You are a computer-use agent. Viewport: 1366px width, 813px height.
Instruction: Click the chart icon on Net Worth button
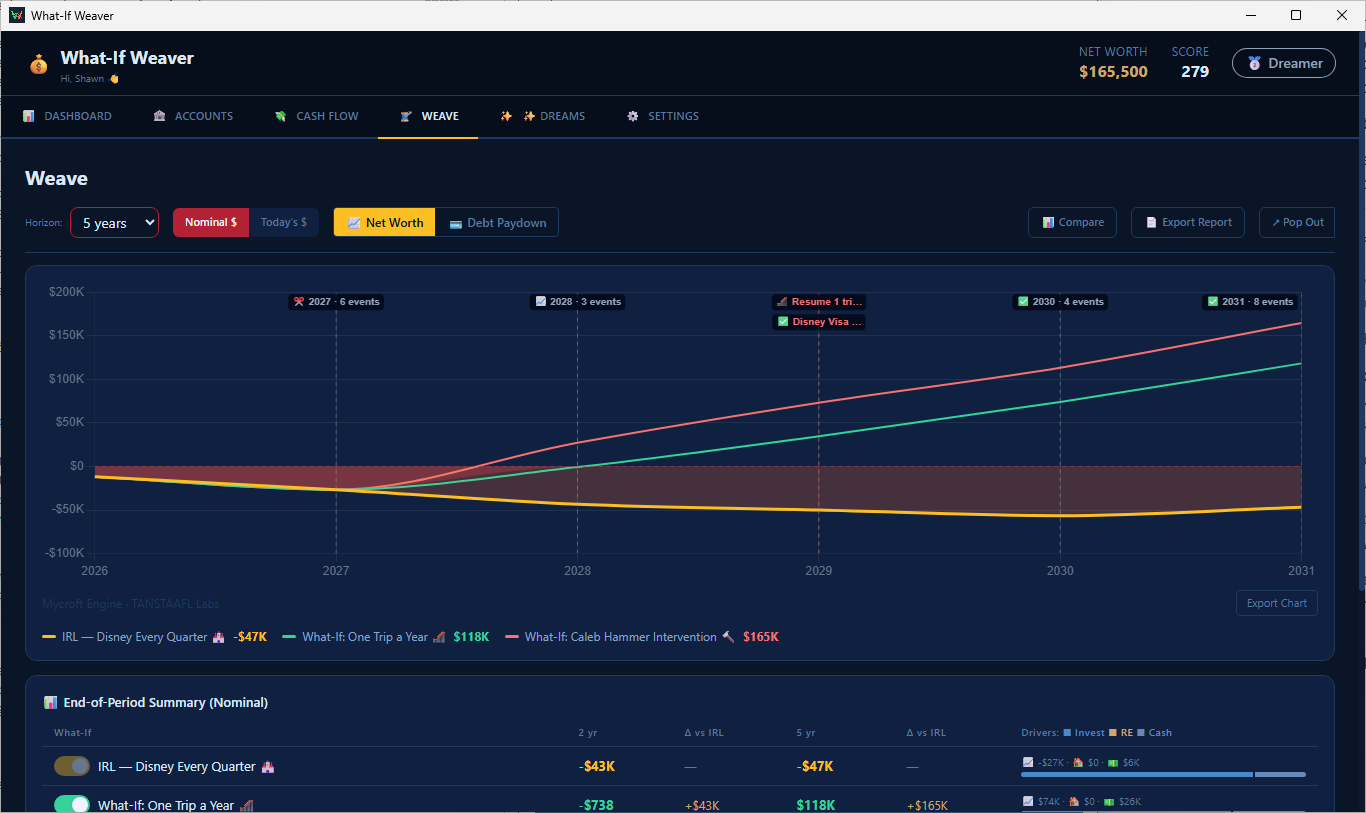click(353, 223)
